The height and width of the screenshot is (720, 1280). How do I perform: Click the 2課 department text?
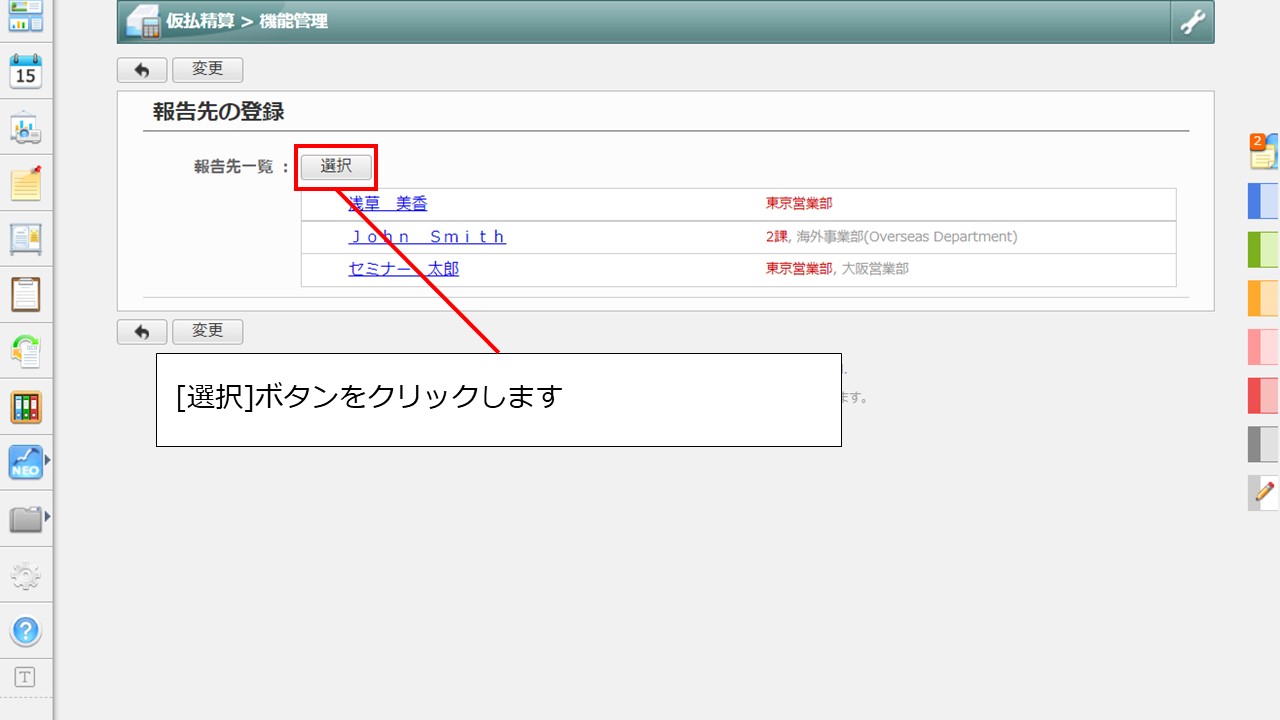pos(777,237)
